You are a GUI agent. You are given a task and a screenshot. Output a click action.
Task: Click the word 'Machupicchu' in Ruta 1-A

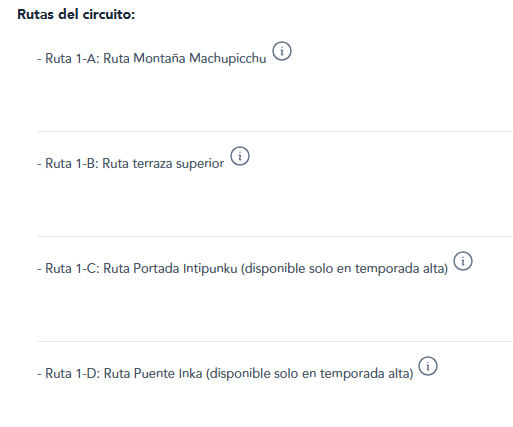point(228,58)
